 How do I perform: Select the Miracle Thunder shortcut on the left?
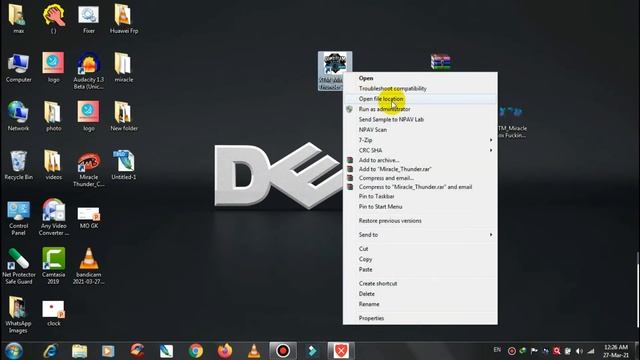point(89,169)
